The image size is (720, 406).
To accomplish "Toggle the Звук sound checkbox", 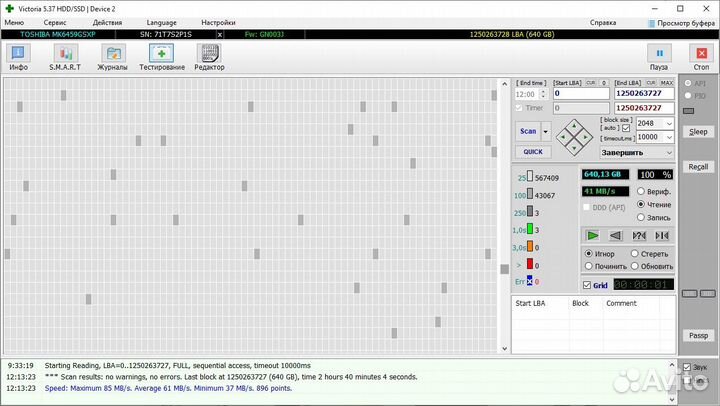I will click(x=686, y=367).
